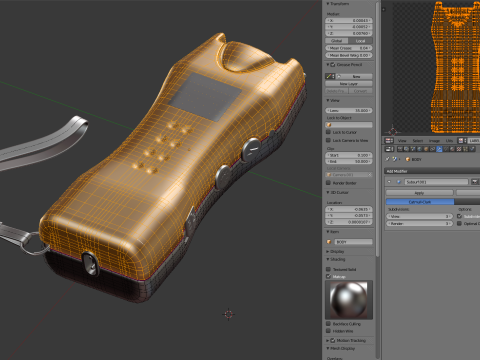Collapse the Subsurf modifier with arrow

click(x=389, y=182)
